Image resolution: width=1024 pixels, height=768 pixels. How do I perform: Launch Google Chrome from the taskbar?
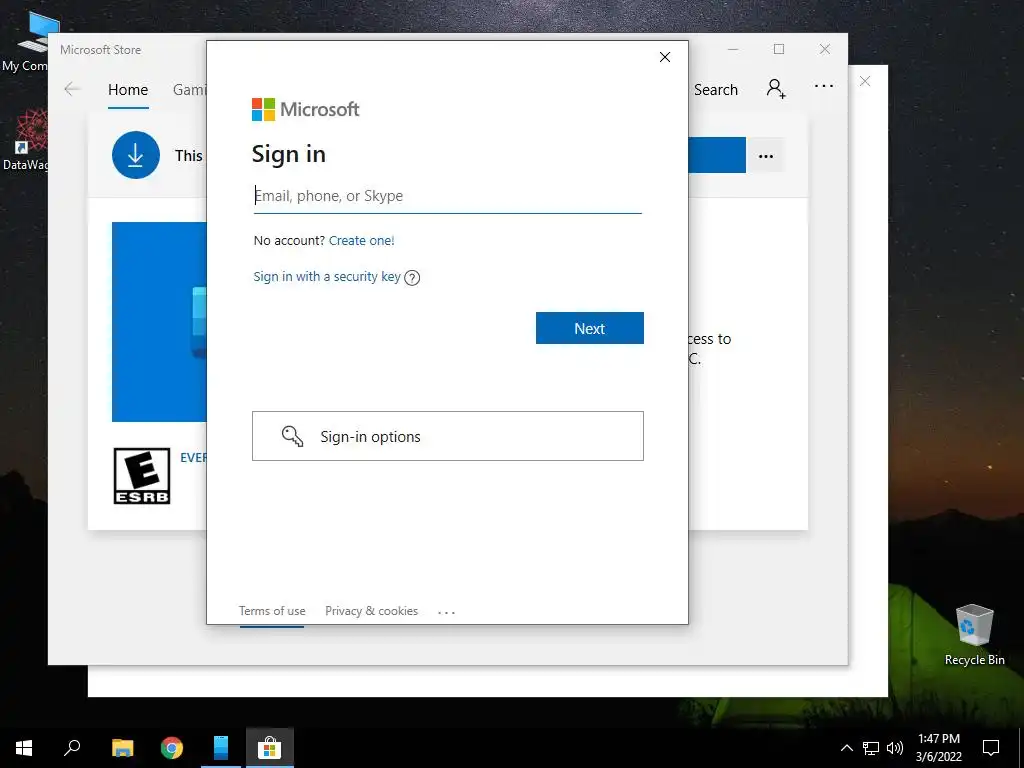(172, 748)
